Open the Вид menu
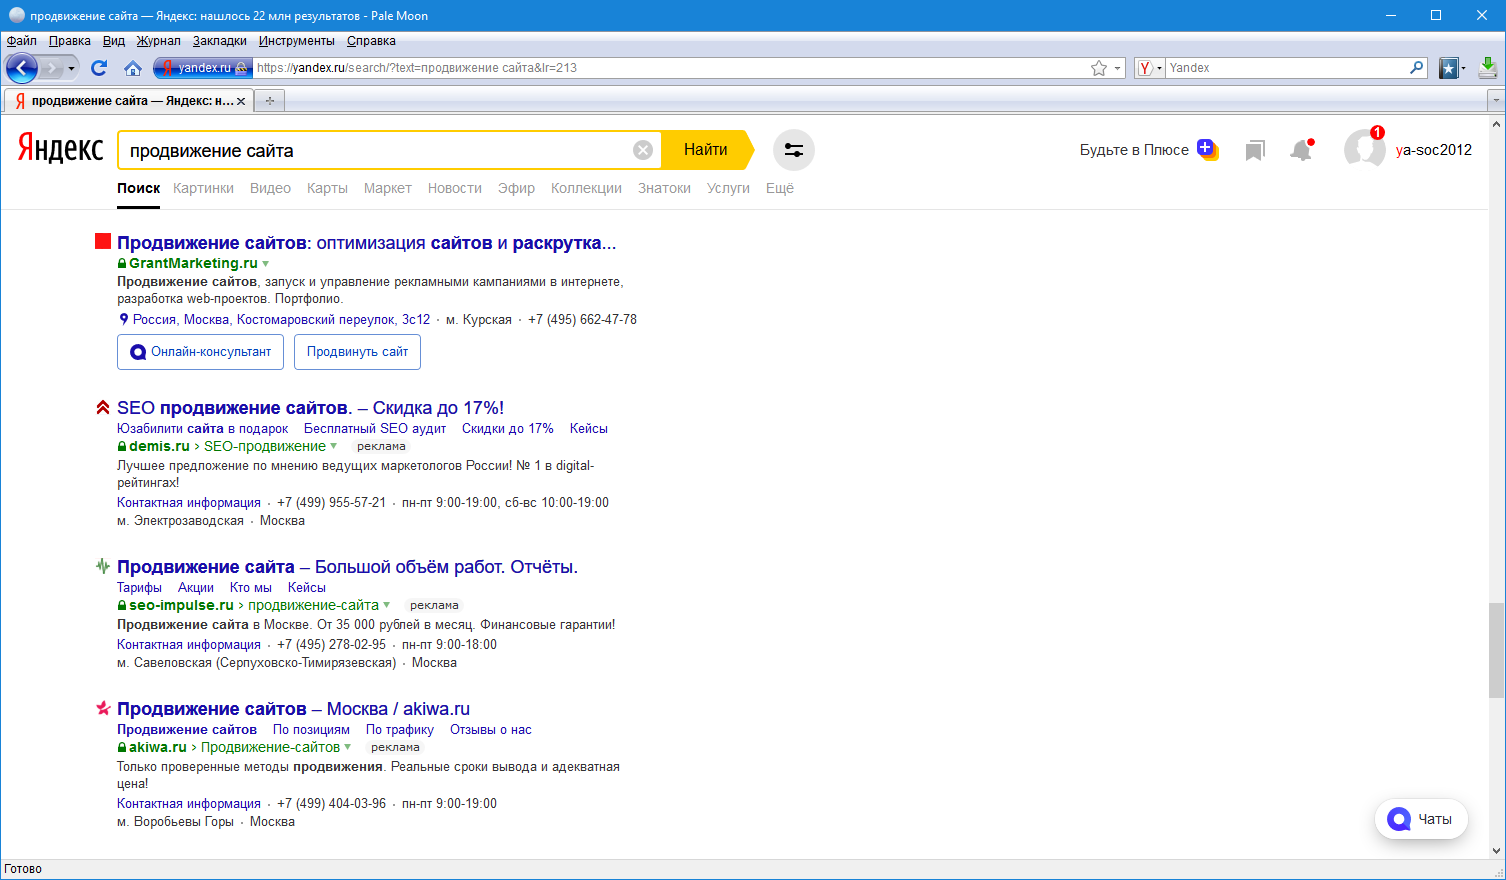Image resolution: width=1506 pixels, height=880 pixels. [114, 41]
